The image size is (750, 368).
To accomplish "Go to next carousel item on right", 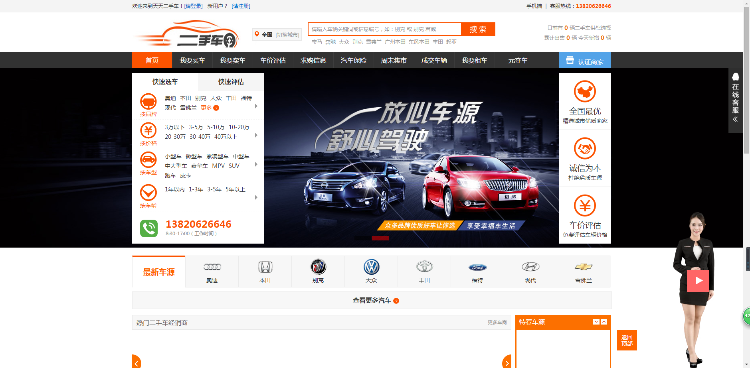I will tap(507, 362).
